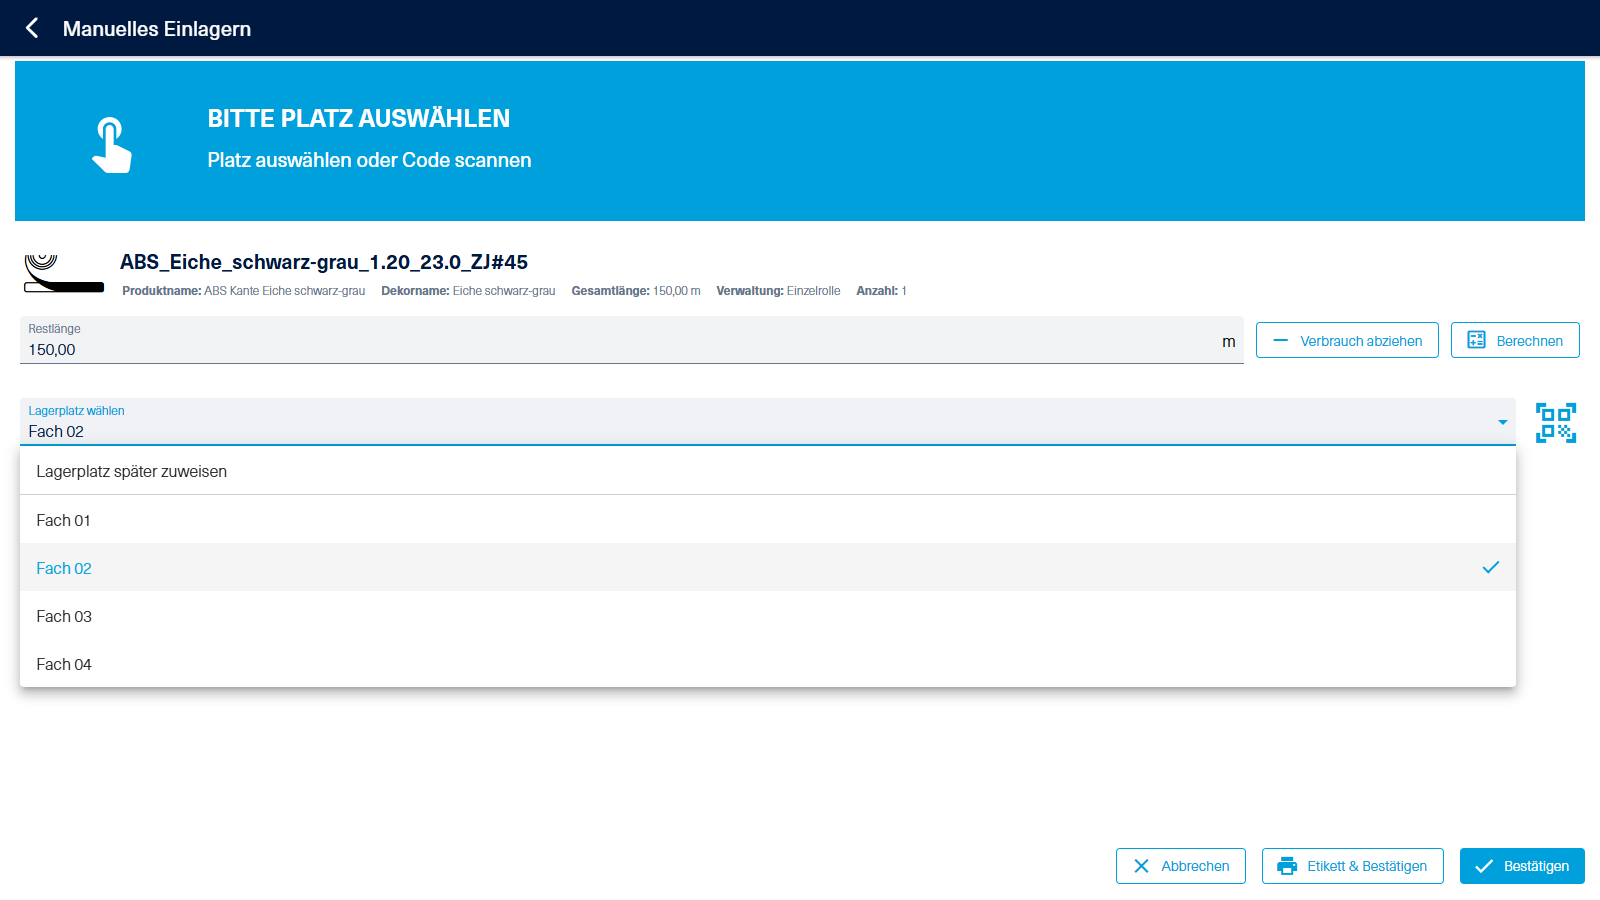Image resolution: width=1600 pixels, height=900 pixels.
Task: Click the hand pointer icon in banner
Action: [112, 145]
